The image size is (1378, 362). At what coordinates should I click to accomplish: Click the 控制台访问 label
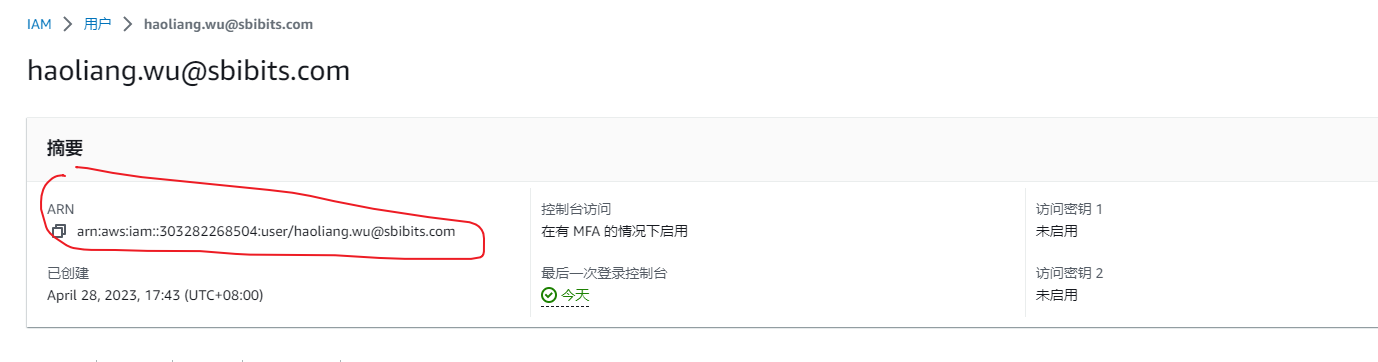pyautogui.click(x=576, y=210)
